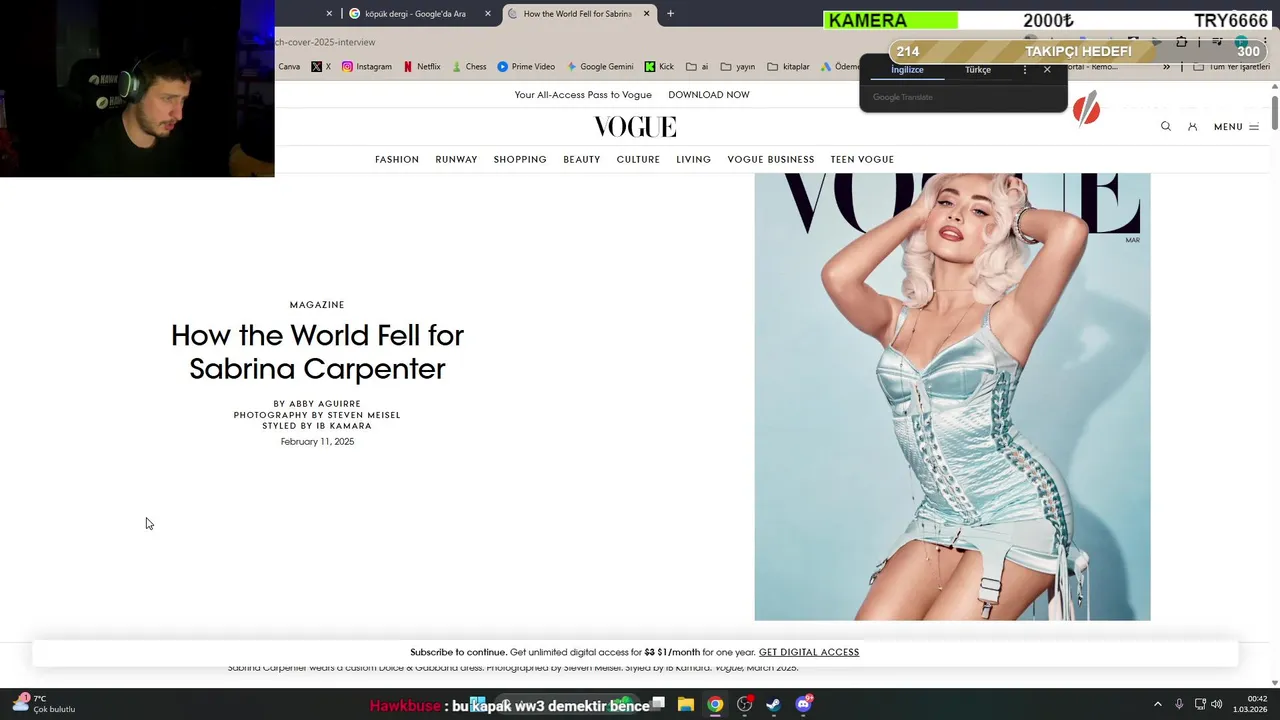Open the Chess bookmark
The width and height of the screenshot is (1280, 720).
pyautogui.click(x=469, y=67)
